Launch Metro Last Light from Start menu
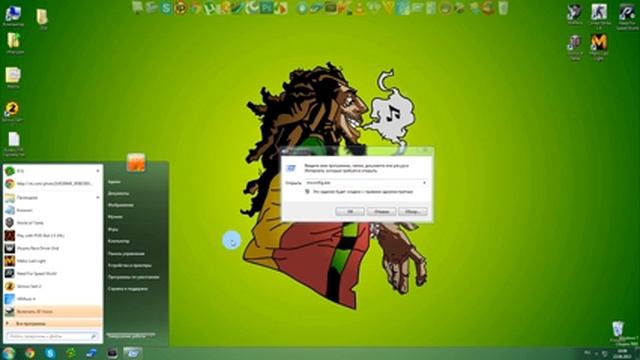The height and width of the screenshot is (360, 640). tap(53, 261)
